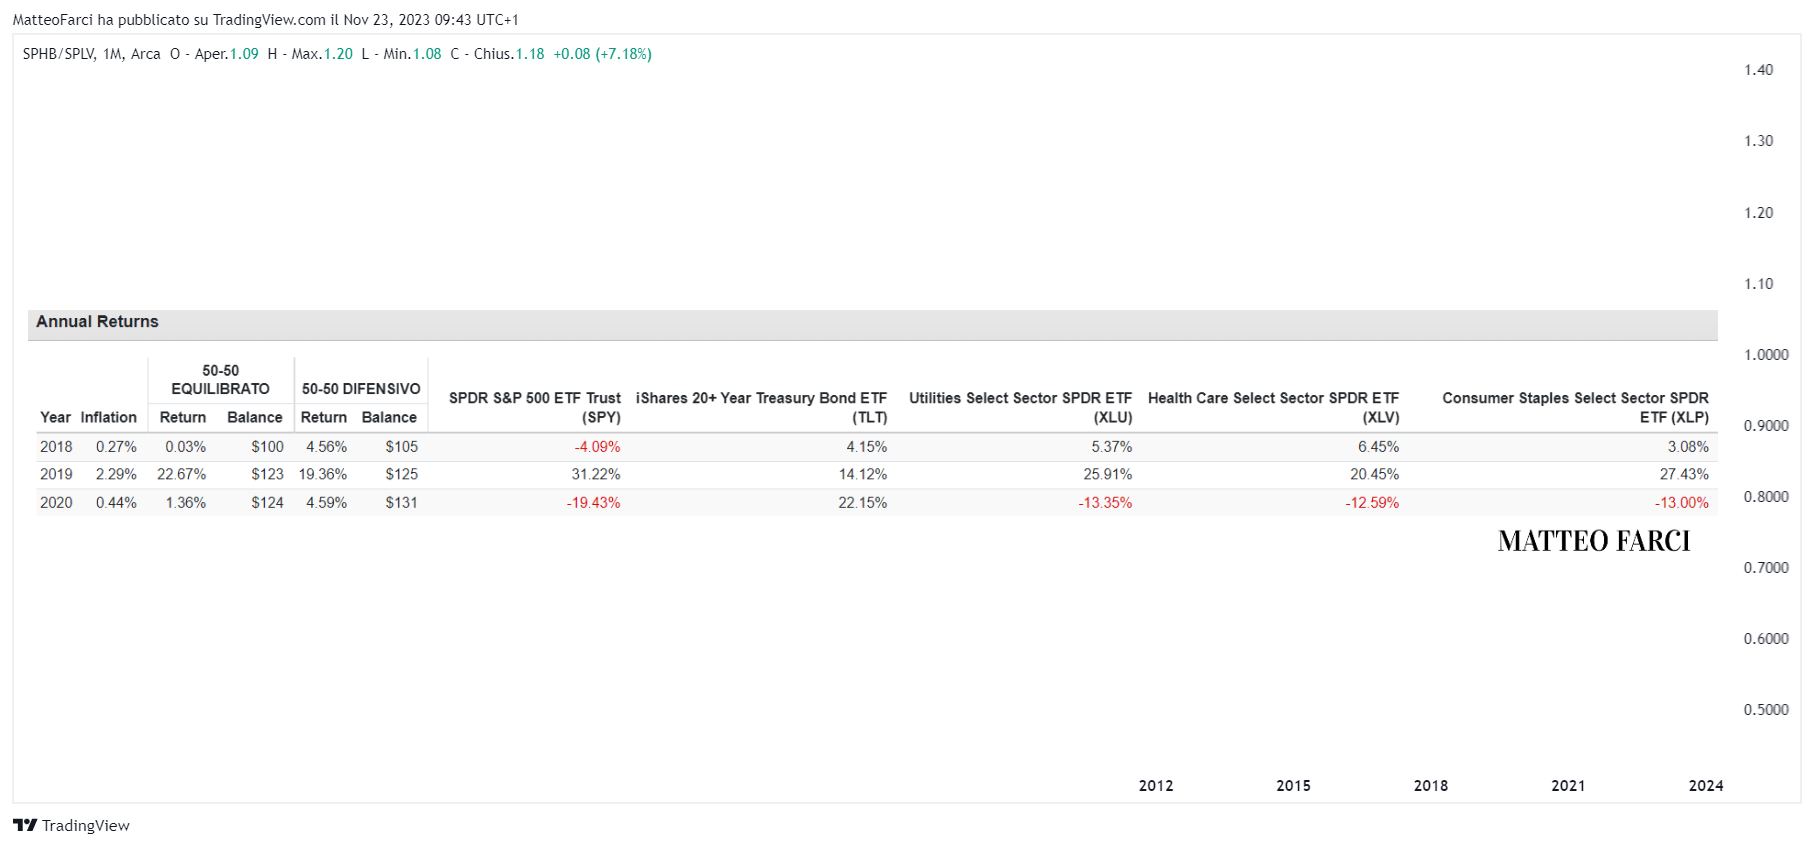Viewport: 1814px width, 847px height.
Task: Click the TradingView logo icon
Action: click(x=24, y=825)
